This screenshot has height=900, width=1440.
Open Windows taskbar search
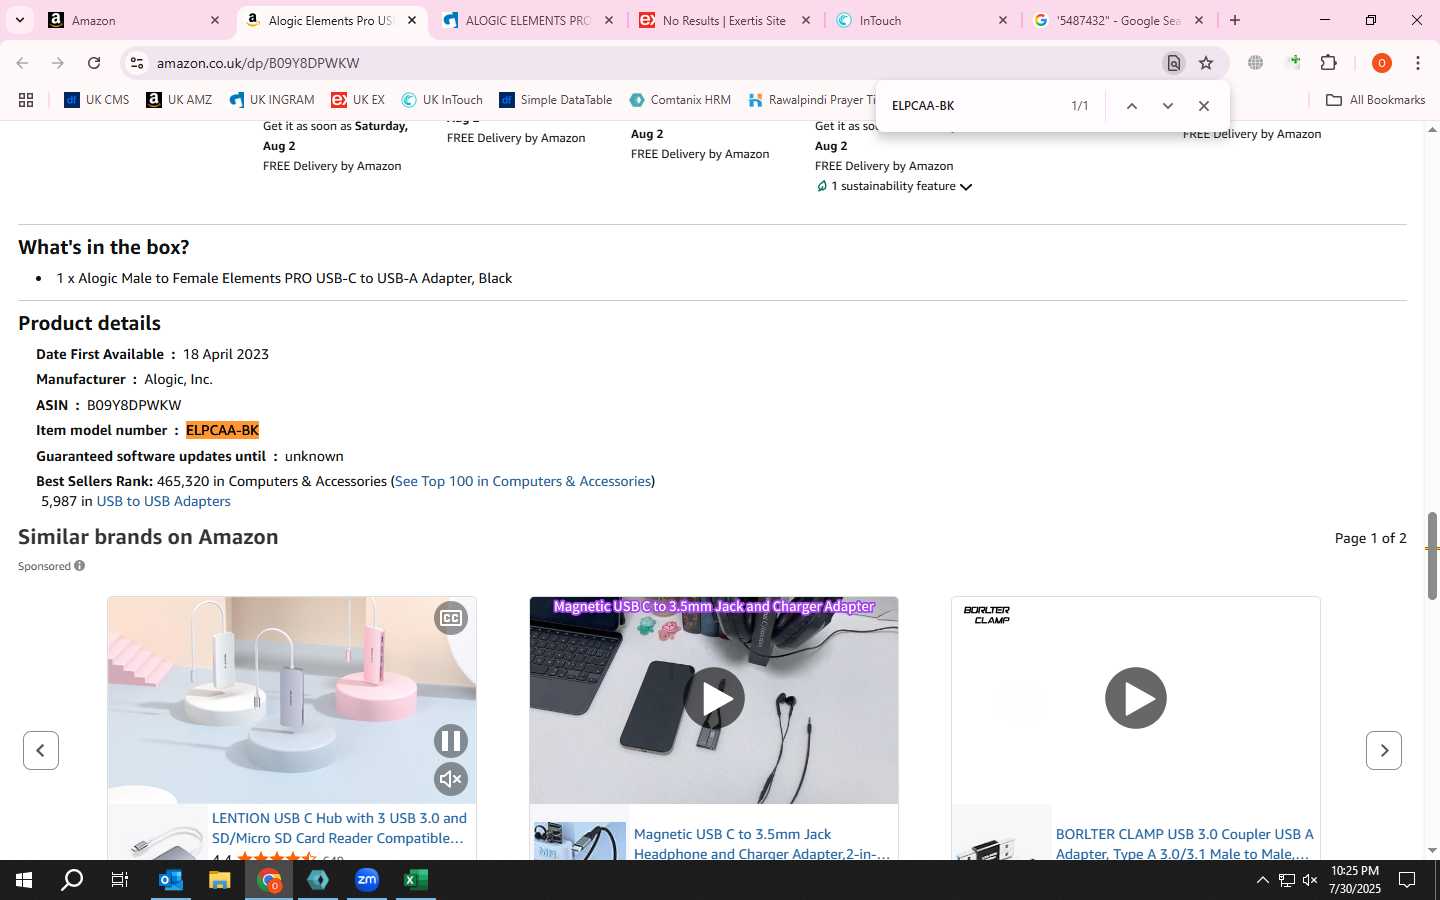tap(72, 880)
